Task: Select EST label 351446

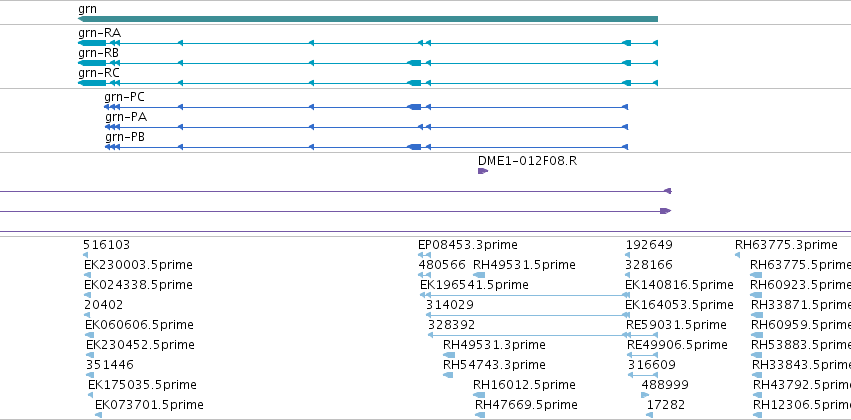Action: 110,365
